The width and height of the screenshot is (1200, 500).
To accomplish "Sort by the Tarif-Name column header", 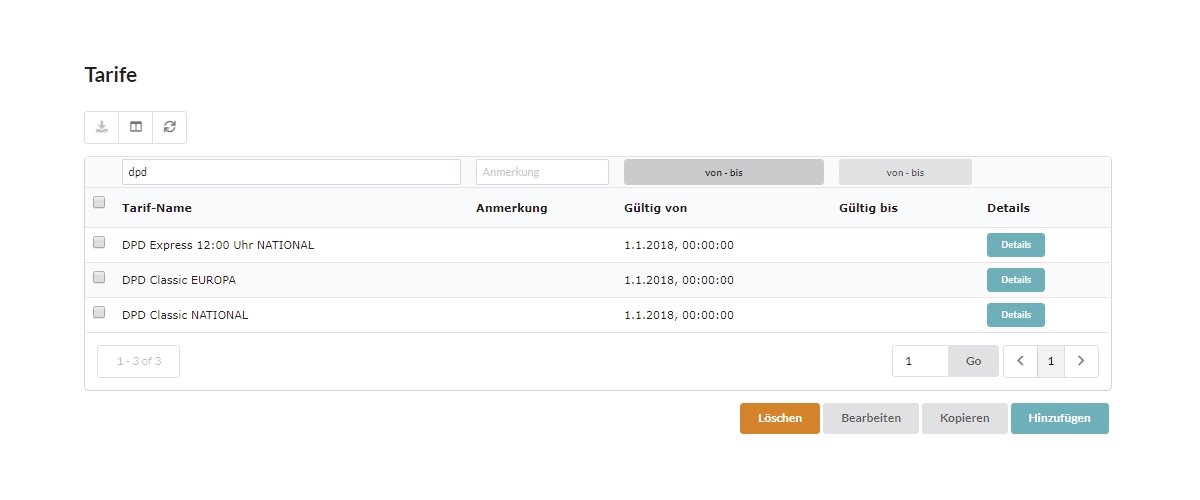I will [157, 208].
